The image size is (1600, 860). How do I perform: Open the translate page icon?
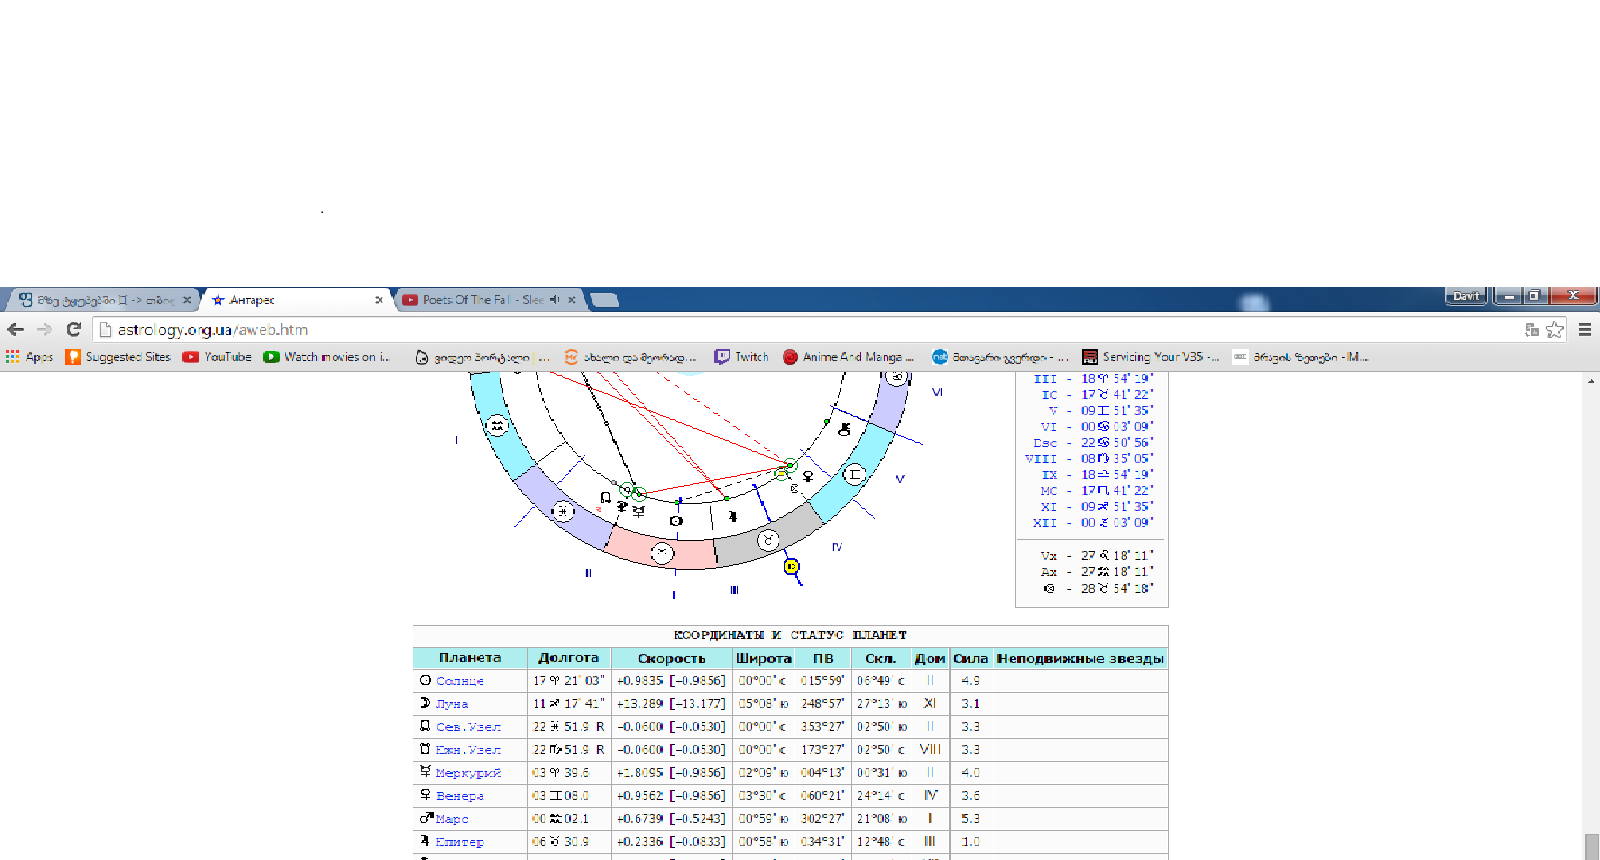click(x=1531, y=330)
